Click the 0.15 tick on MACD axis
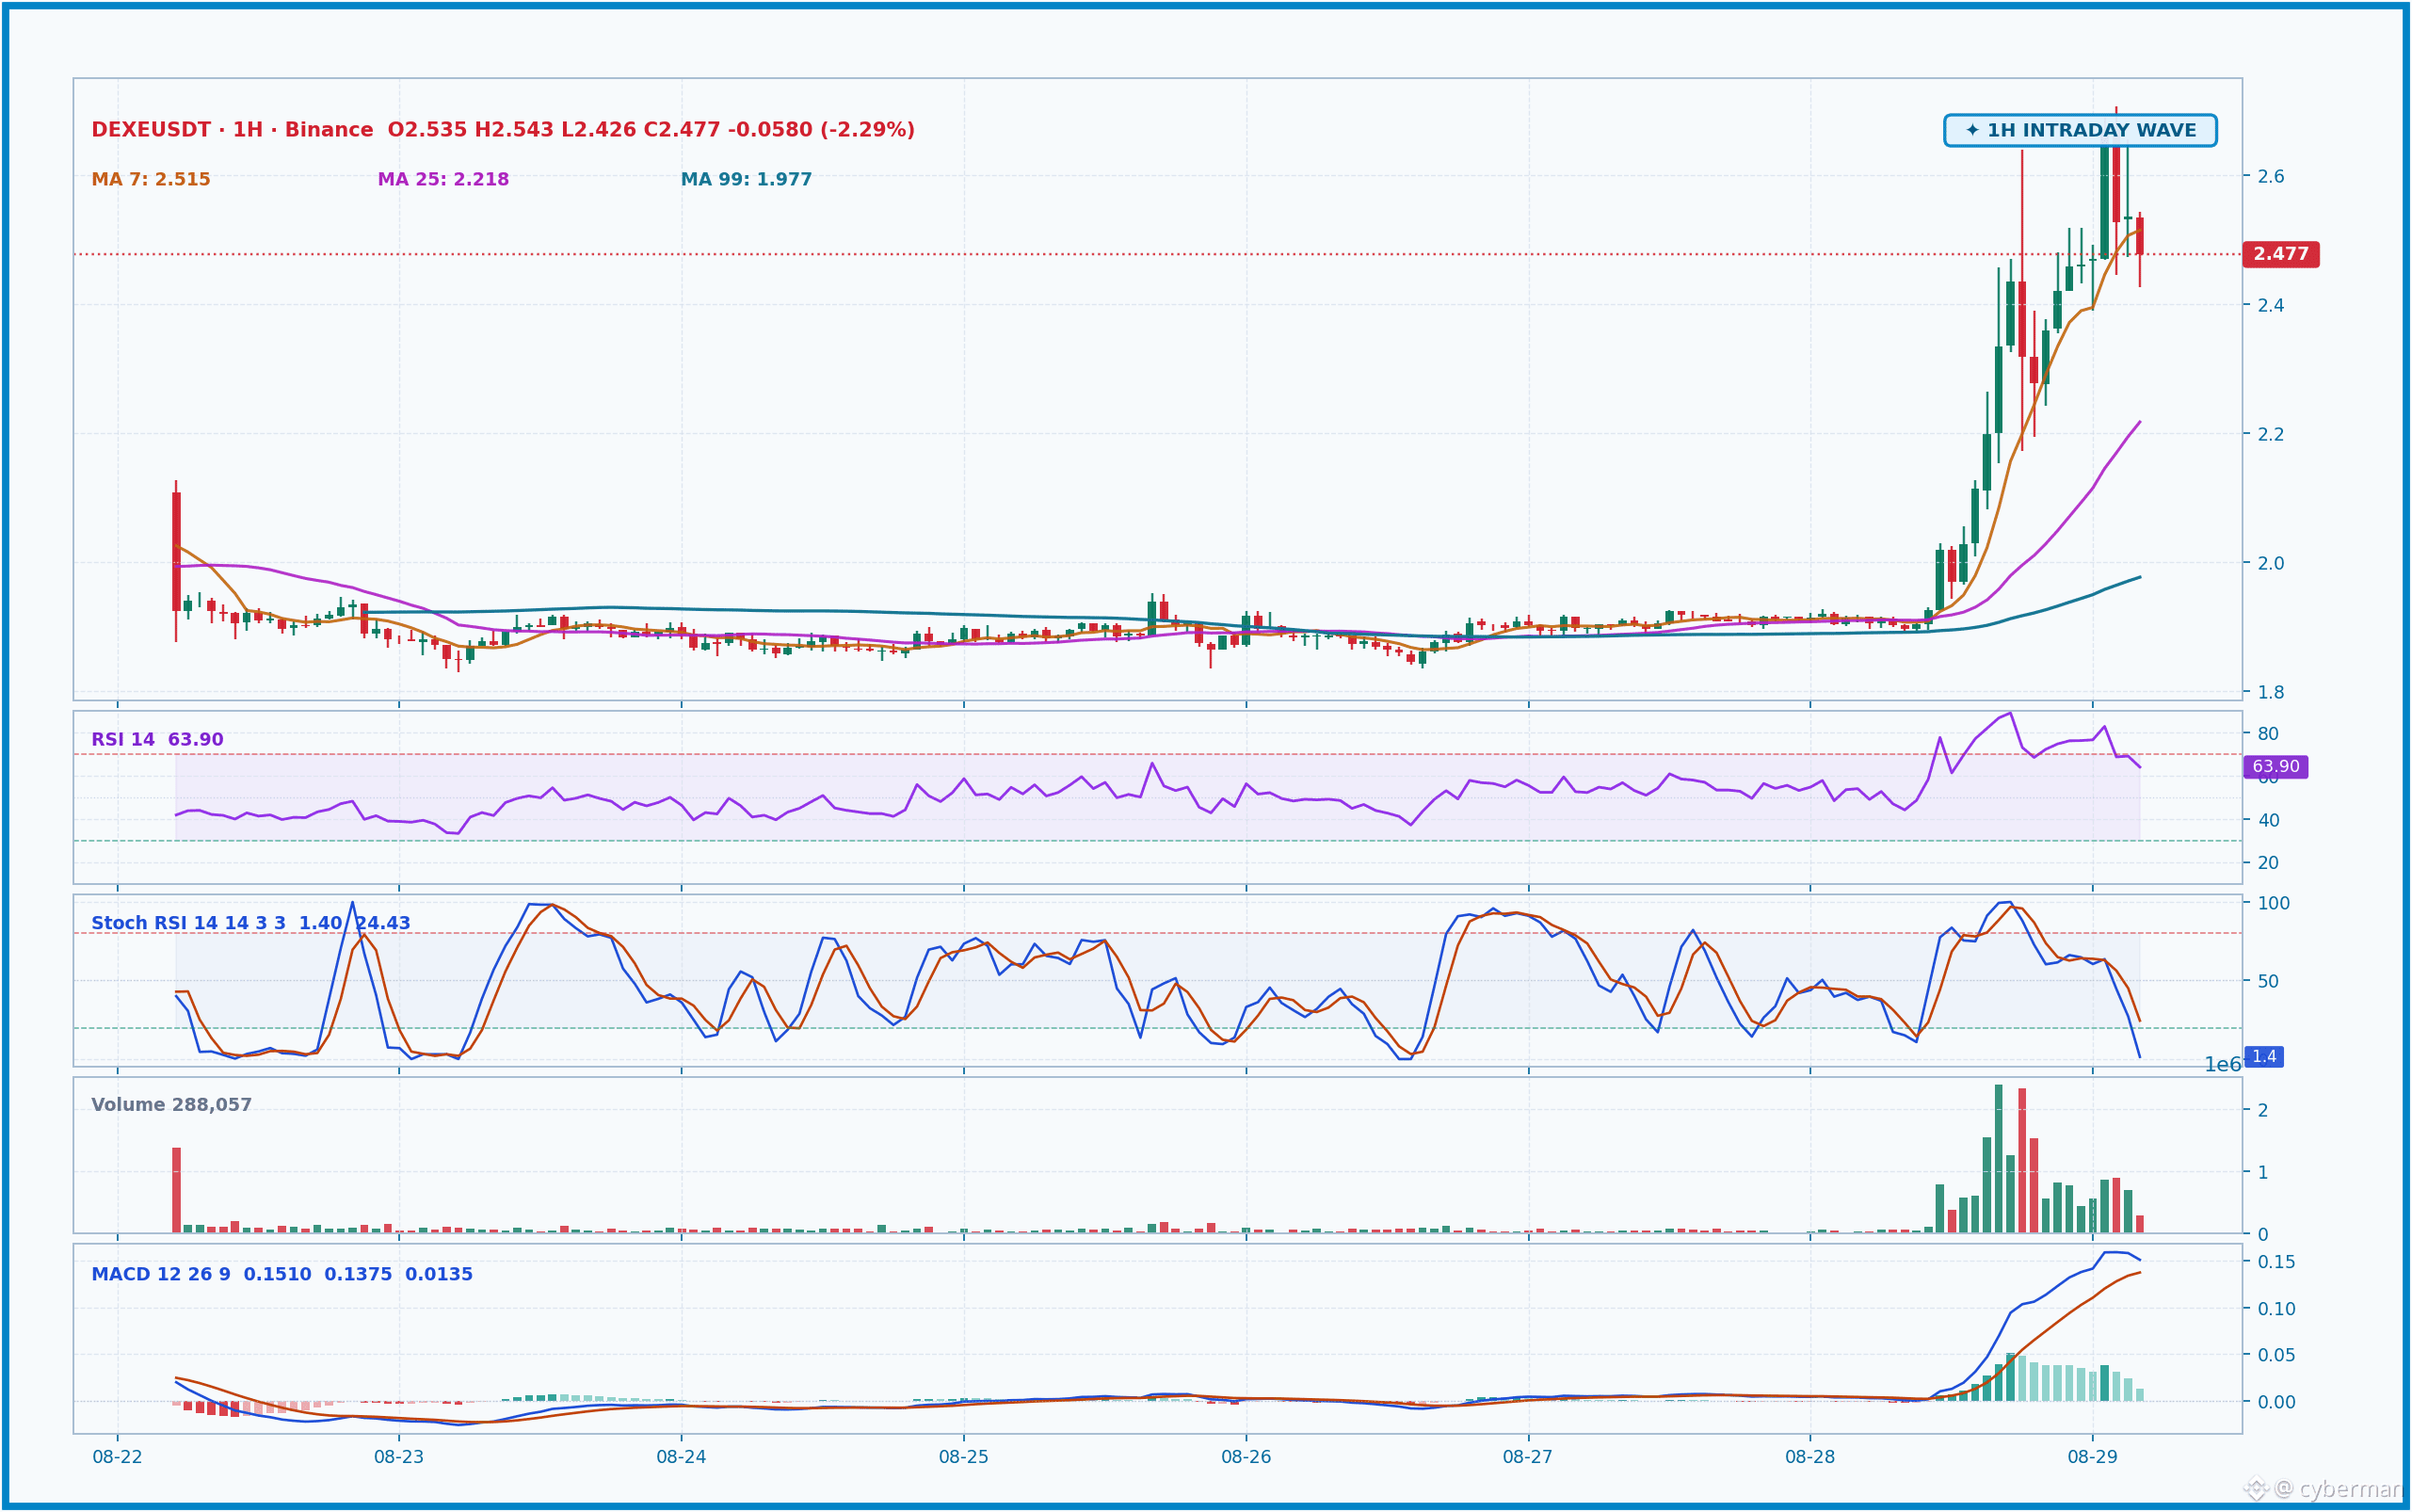The width and height of the screenshot is (2412, 1512). point(2276,1262)
